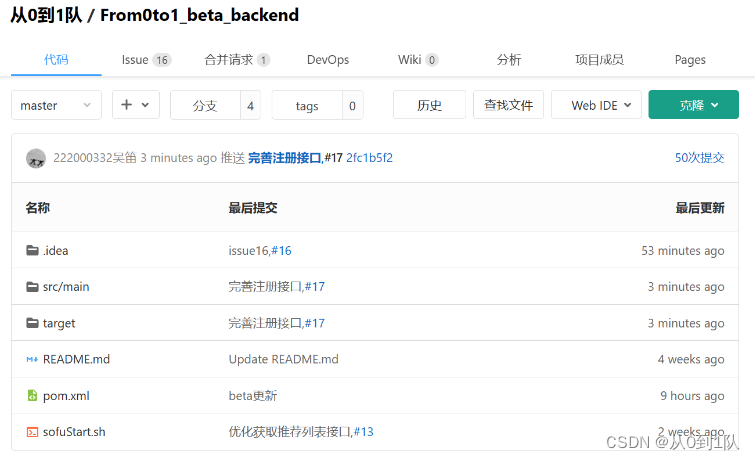Screen dimensions: 755x460
Task: Open the README.md file name
Action: [x=76, y=359]
